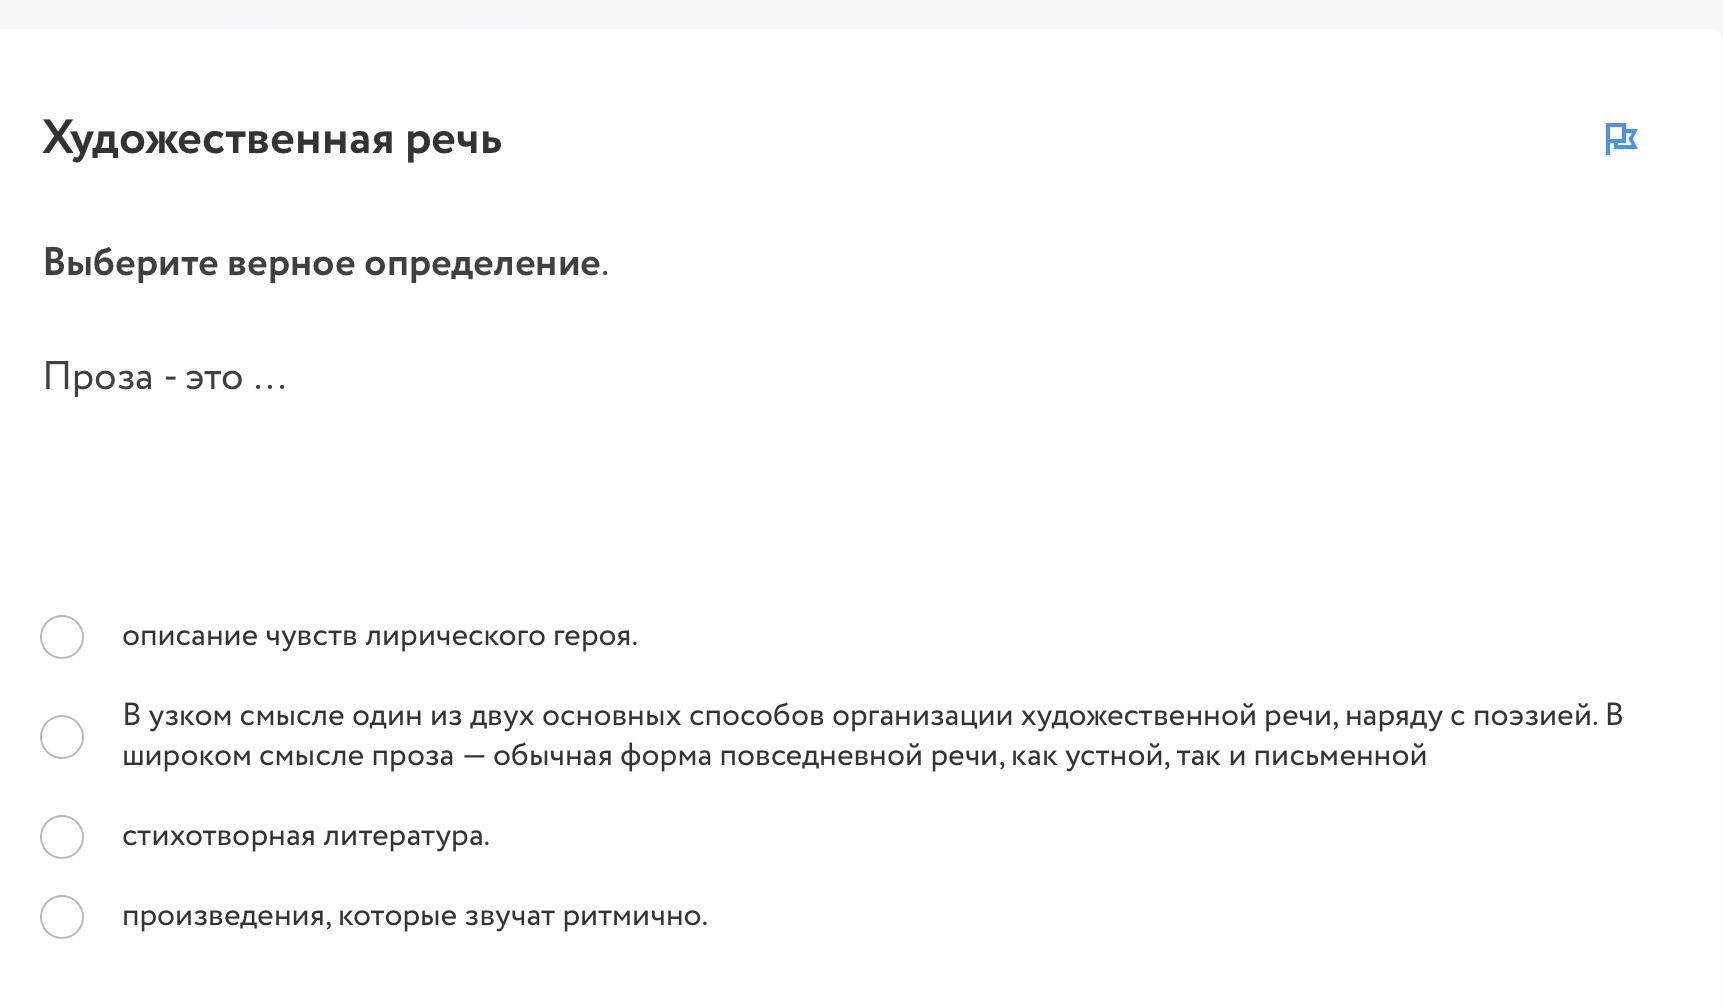
Task: Click answer text 'произведения, которые звучат ритмично.'
Action: [415, 916]
